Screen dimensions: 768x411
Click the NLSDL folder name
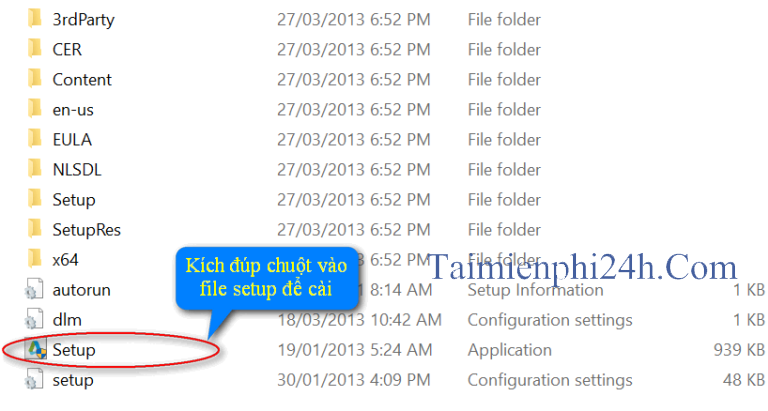[77, 169]
